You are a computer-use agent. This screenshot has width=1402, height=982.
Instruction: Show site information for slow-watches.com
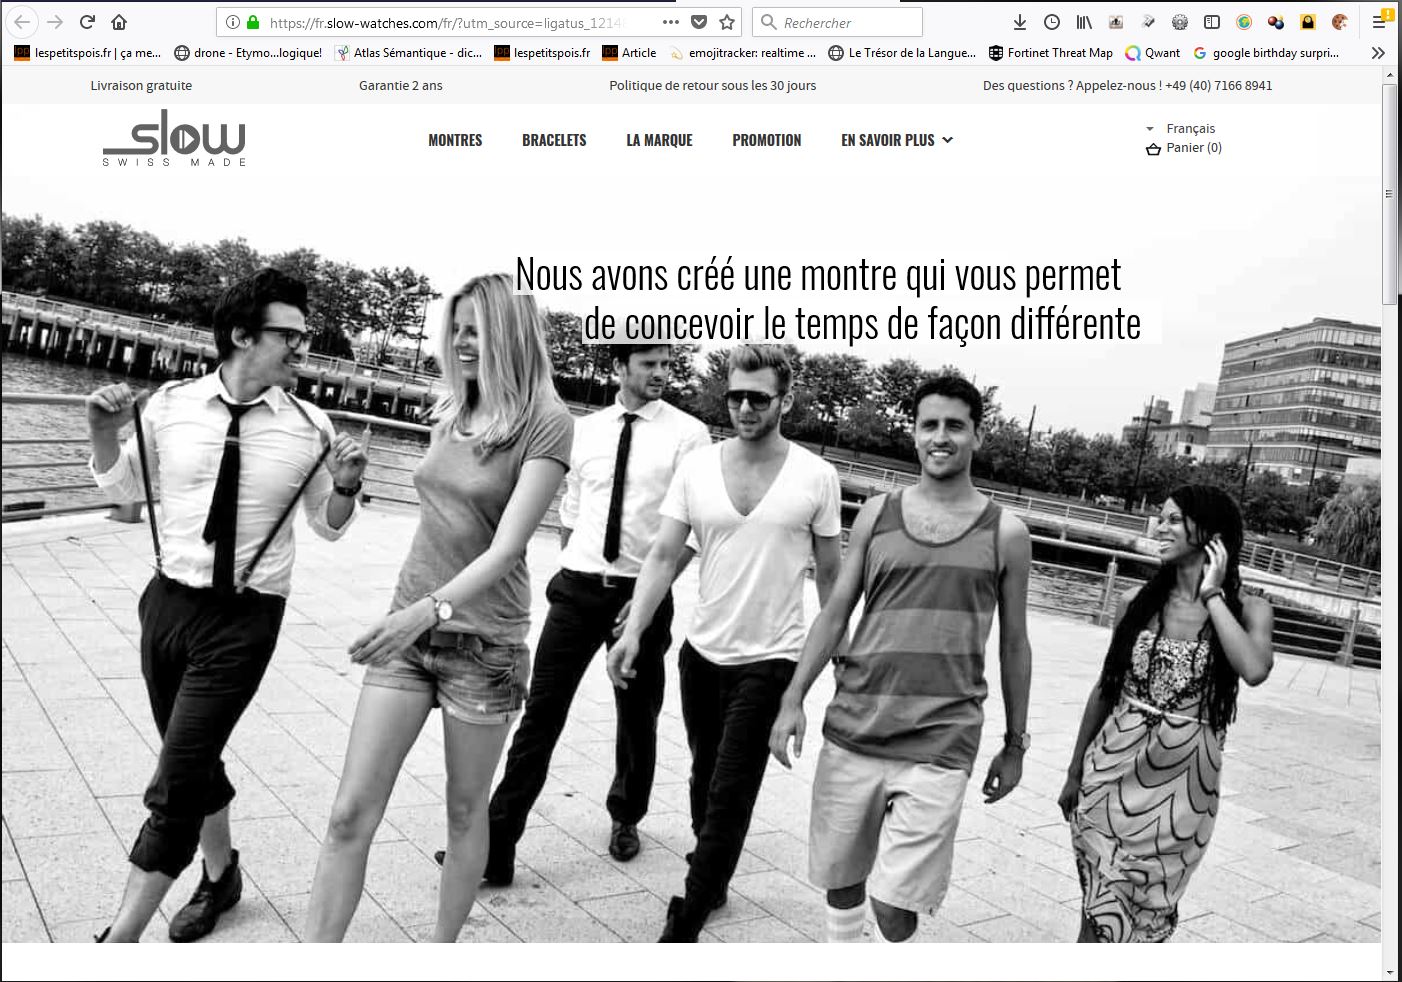click(x=232, y=22)
